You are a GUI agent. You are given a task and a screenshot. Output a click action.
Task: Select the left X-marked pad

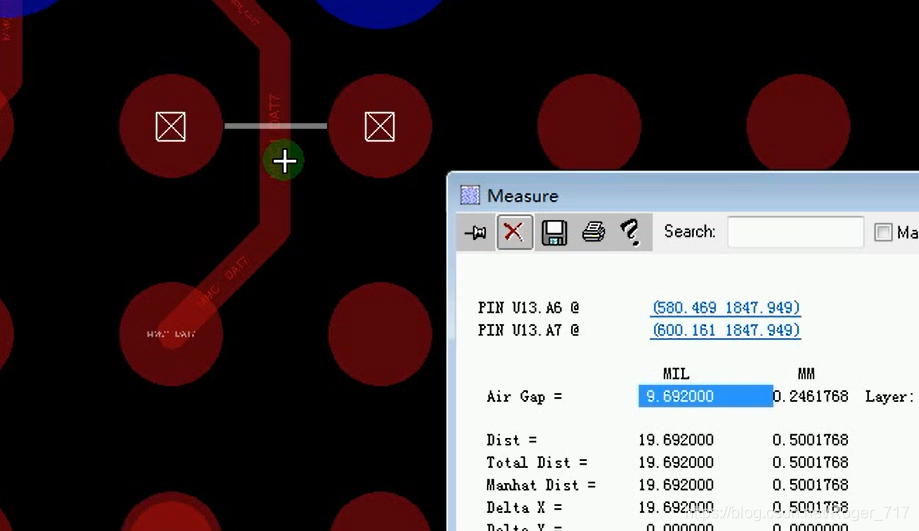tap(170, 127)
